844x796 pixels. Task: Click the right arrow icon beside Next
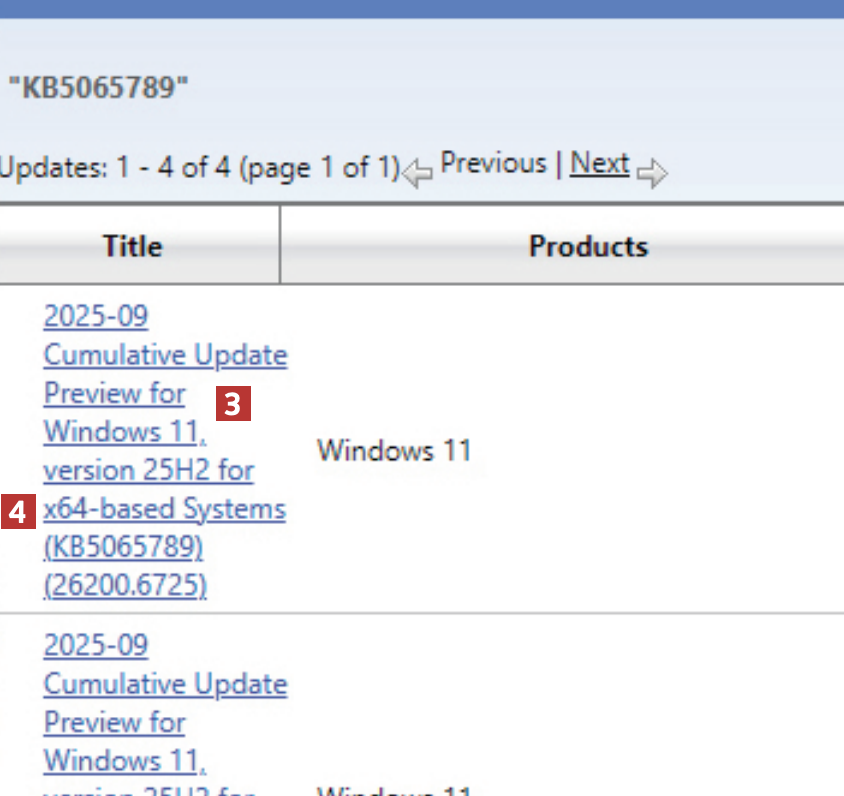tap(652, 173)
